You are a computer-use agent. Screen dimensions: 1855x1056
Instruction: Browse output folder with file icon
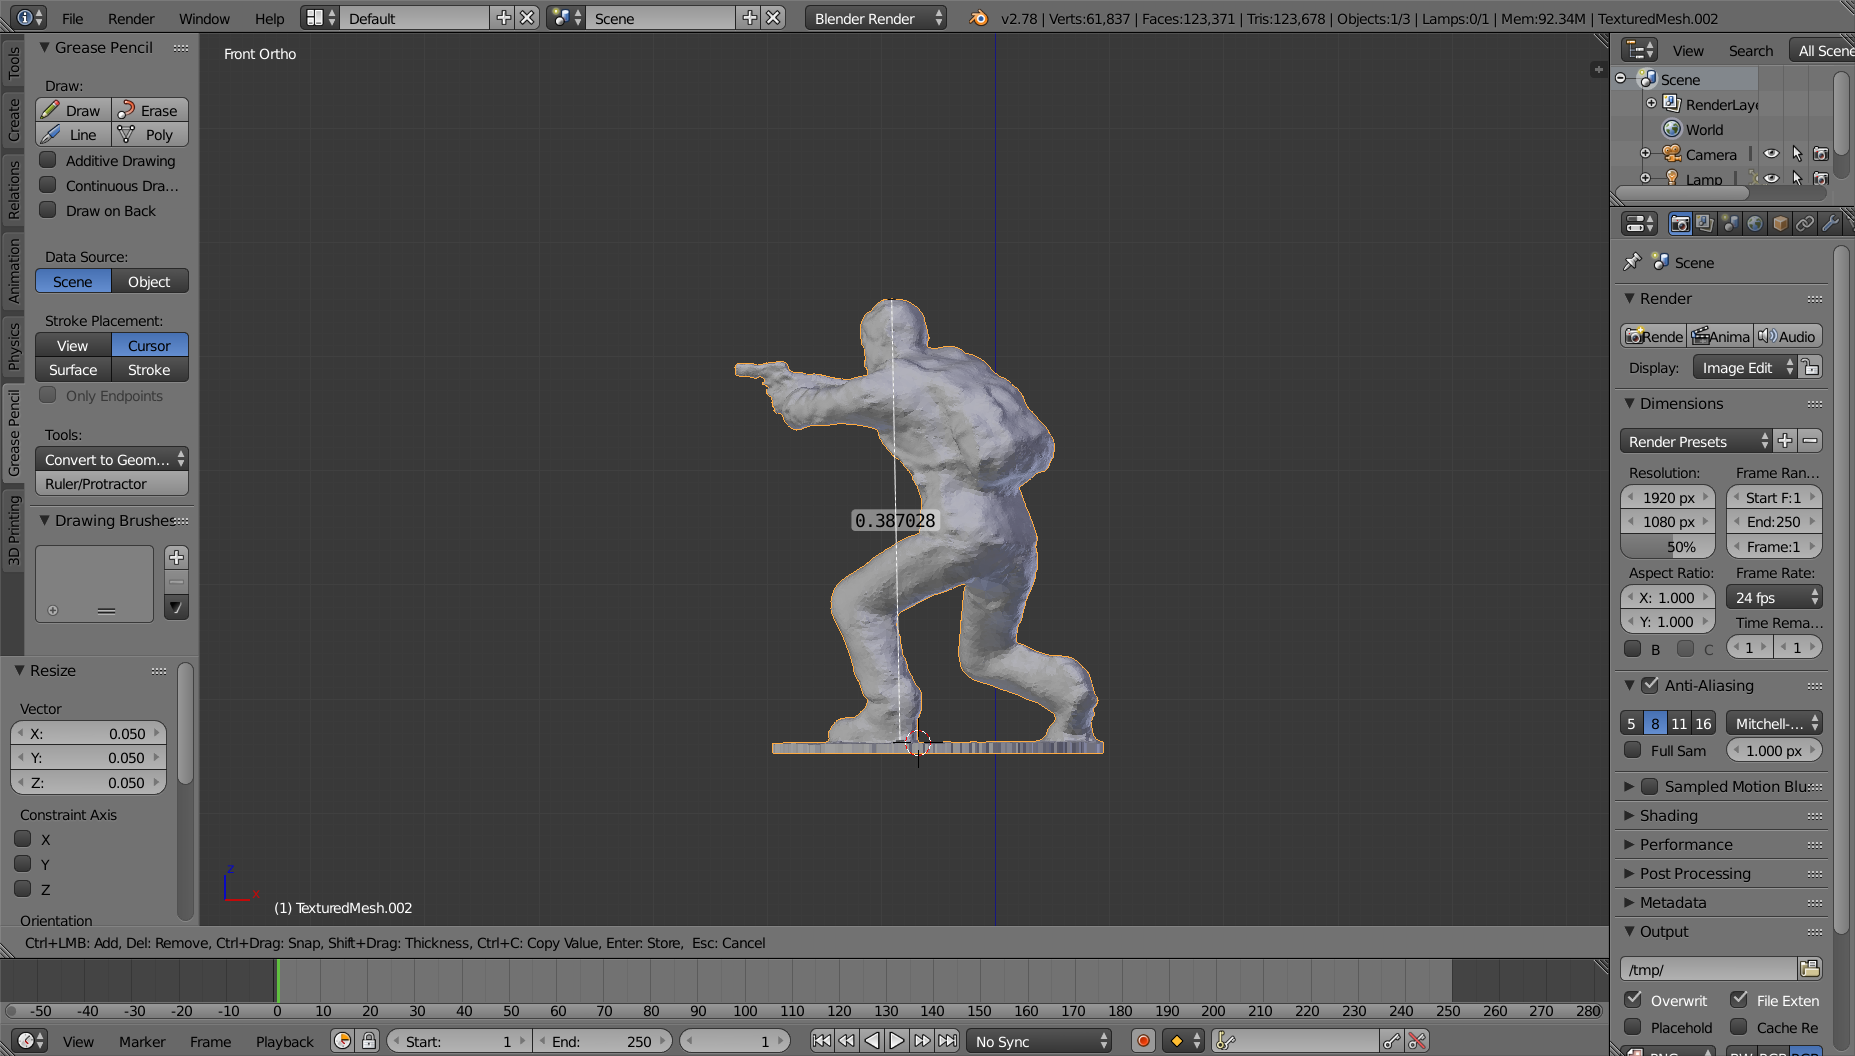click(x=1810, y=968)
